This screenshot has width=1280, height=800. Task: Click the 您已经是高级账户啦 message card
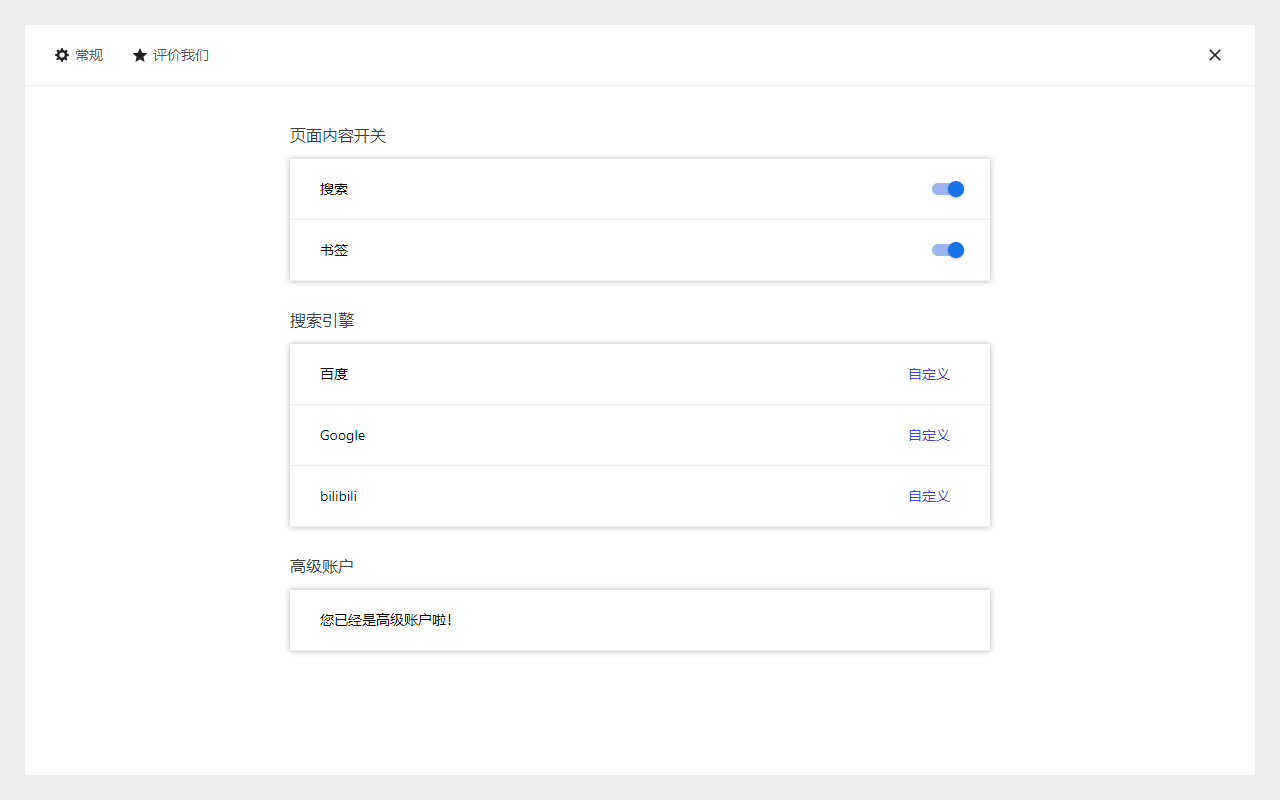coord(640,620)
